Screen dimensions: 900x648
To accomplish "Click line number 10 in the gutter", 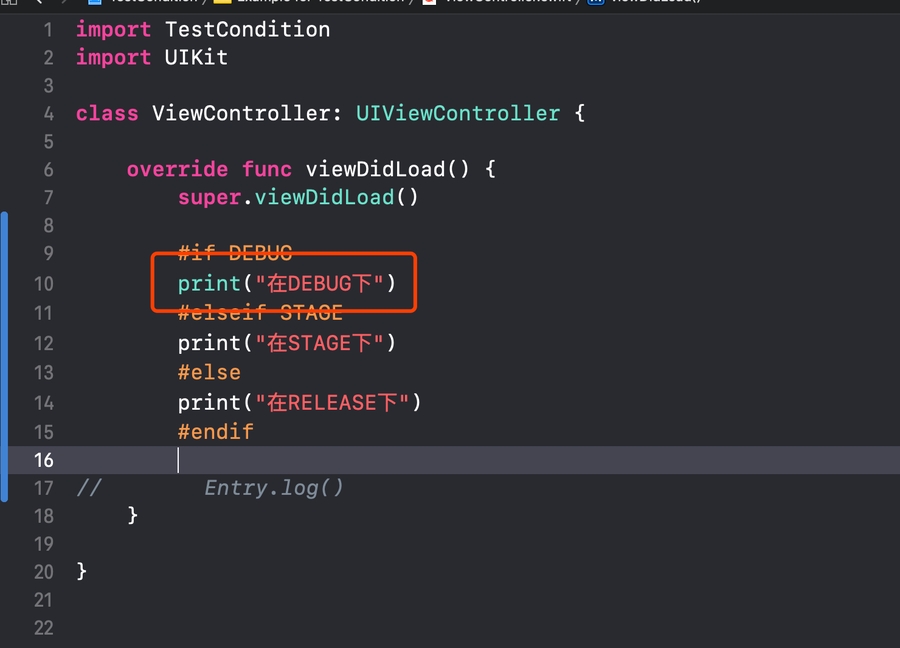I will 43,284.
